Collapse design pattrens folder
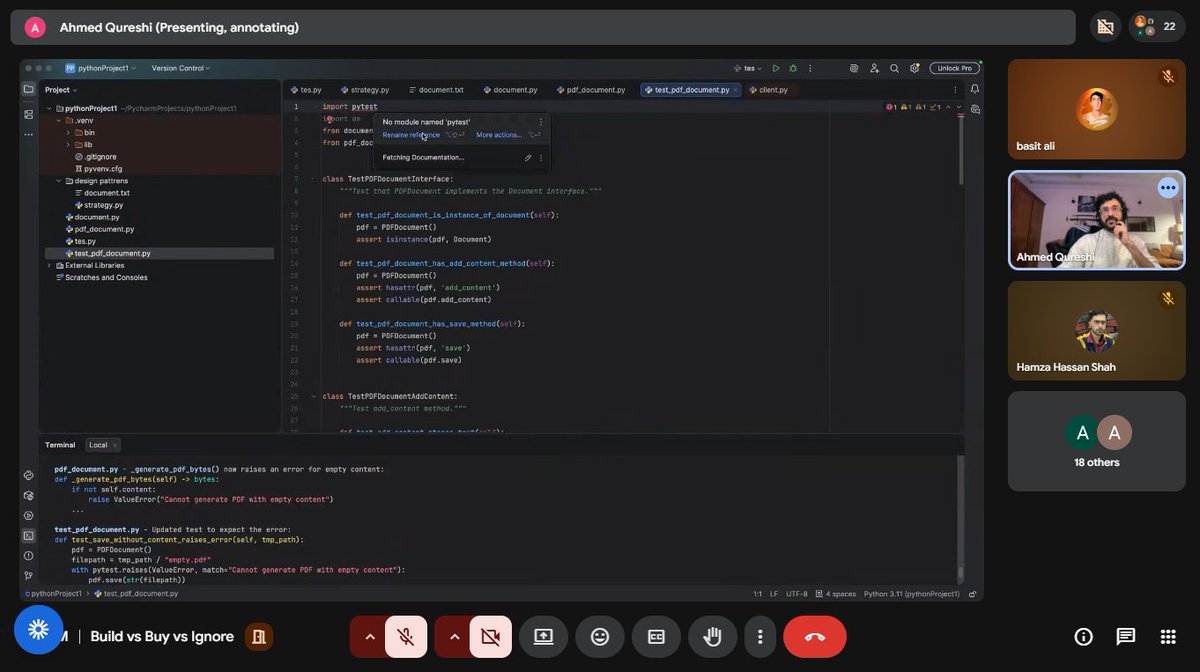Viewport: 1200px width, 672px height. pos(58,181)
